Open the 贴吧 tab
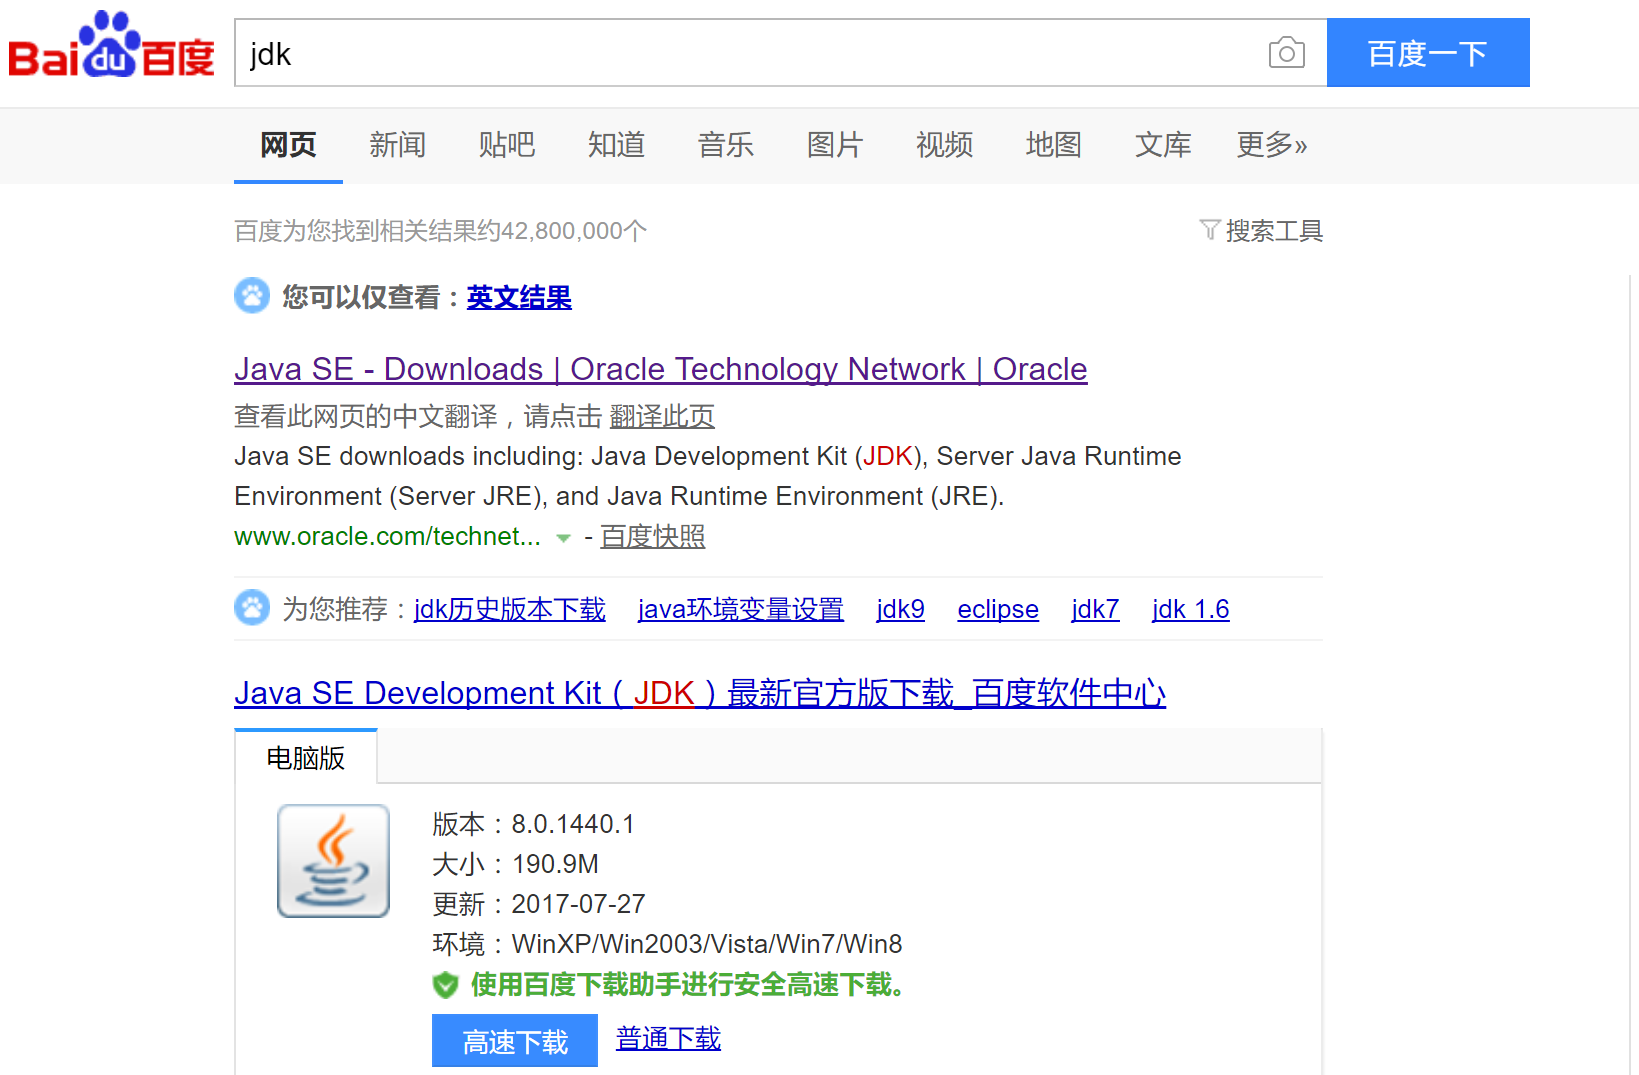 pyautogui.click(x=507, y=145)
